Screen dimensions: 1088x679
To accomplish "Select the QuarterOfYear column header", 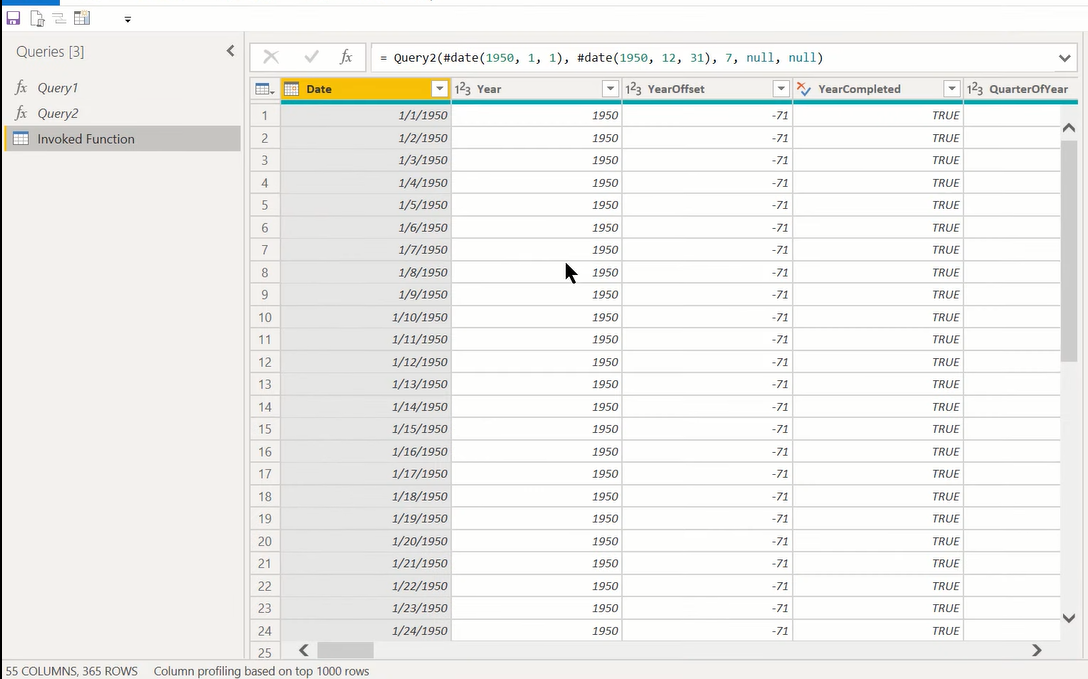I will tap(1021, 89).
